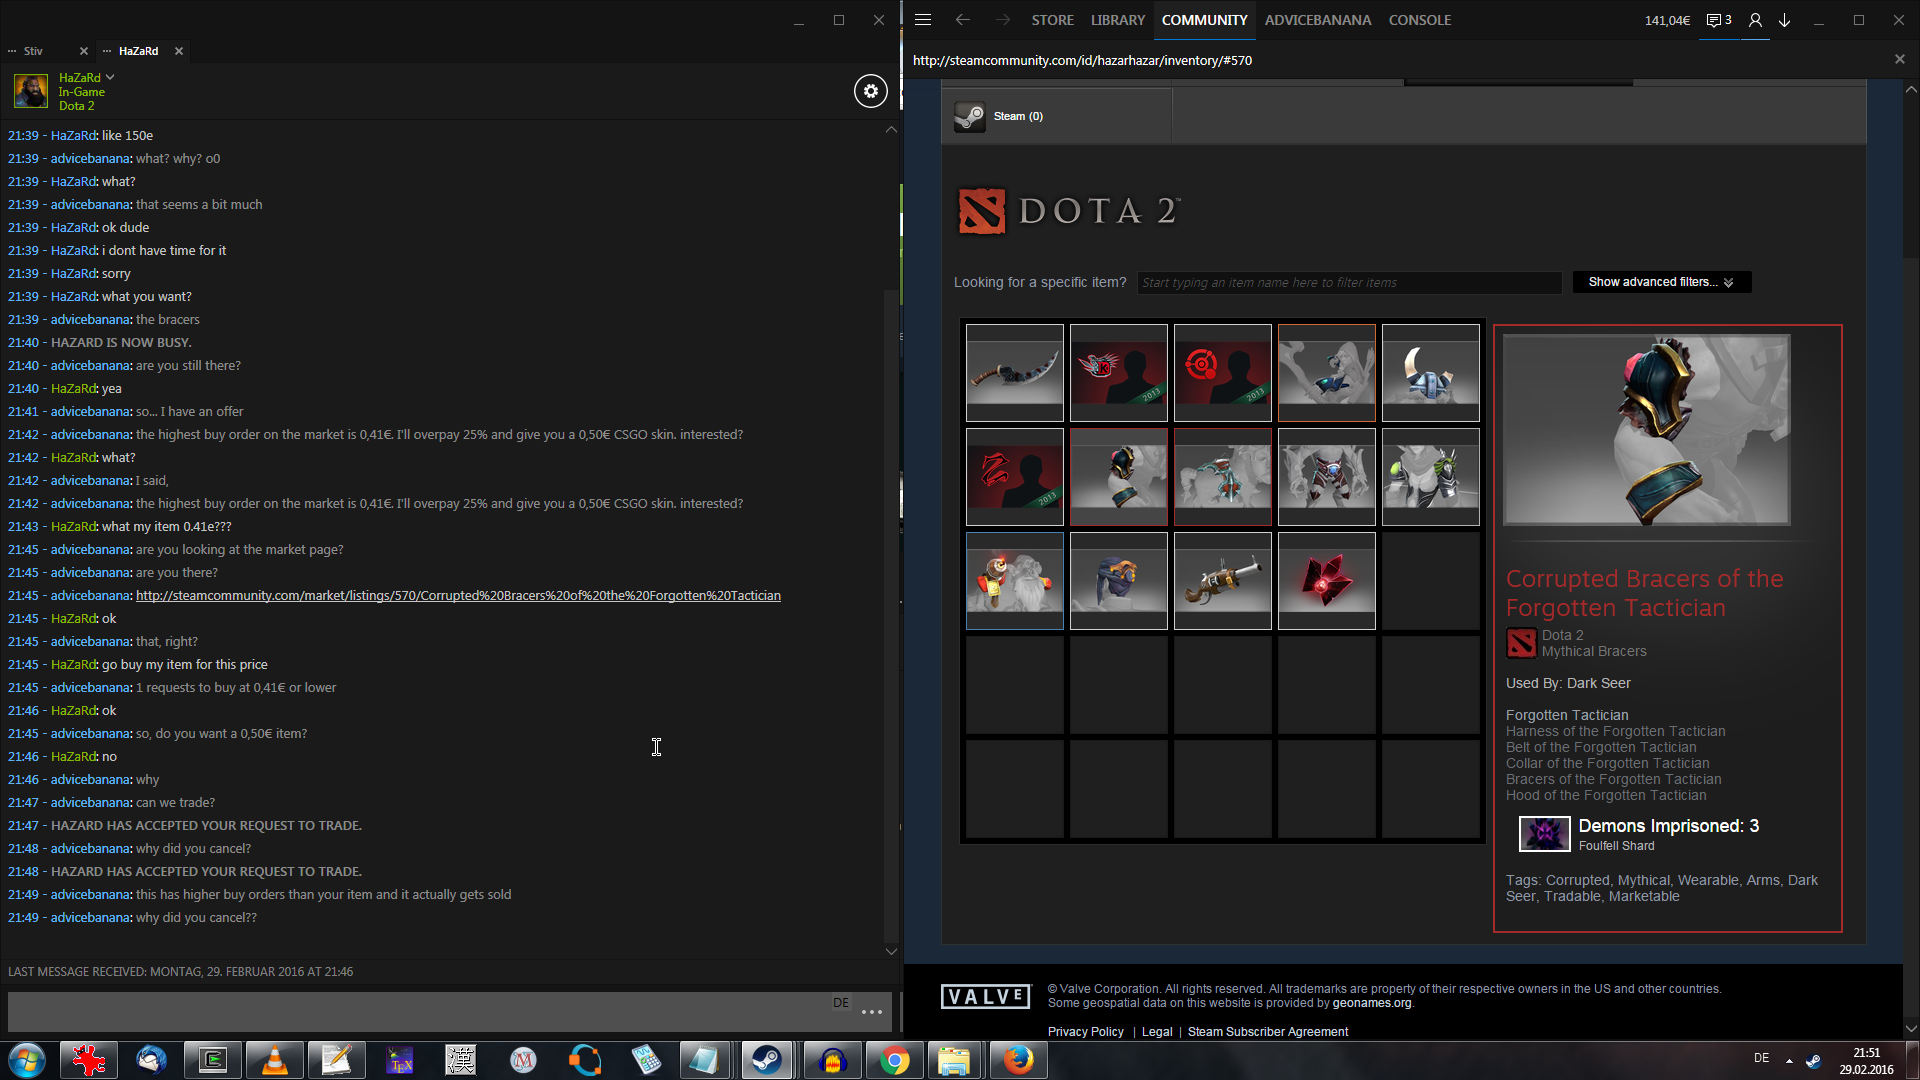Image resolution: width=1920 pixels, height=1080 pixels.
Task: Open the Steam Subscriber Agreement link
Action: point(1267,1032)
